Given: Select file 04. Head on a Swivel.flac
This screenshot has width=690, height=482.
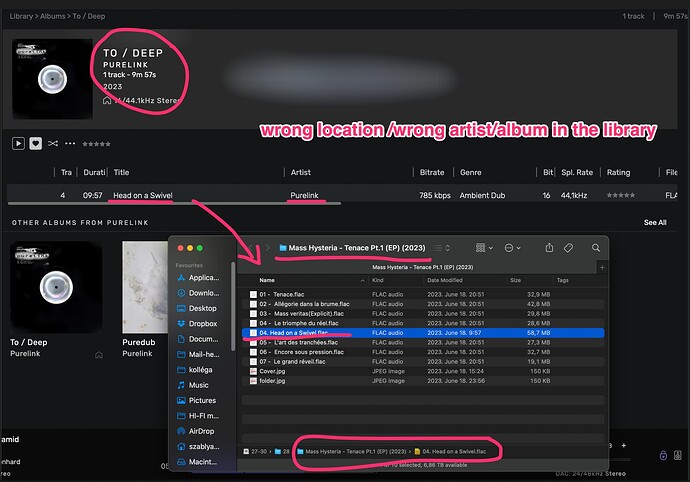Looking at the screenshot, I should click(x=422, y=333).
